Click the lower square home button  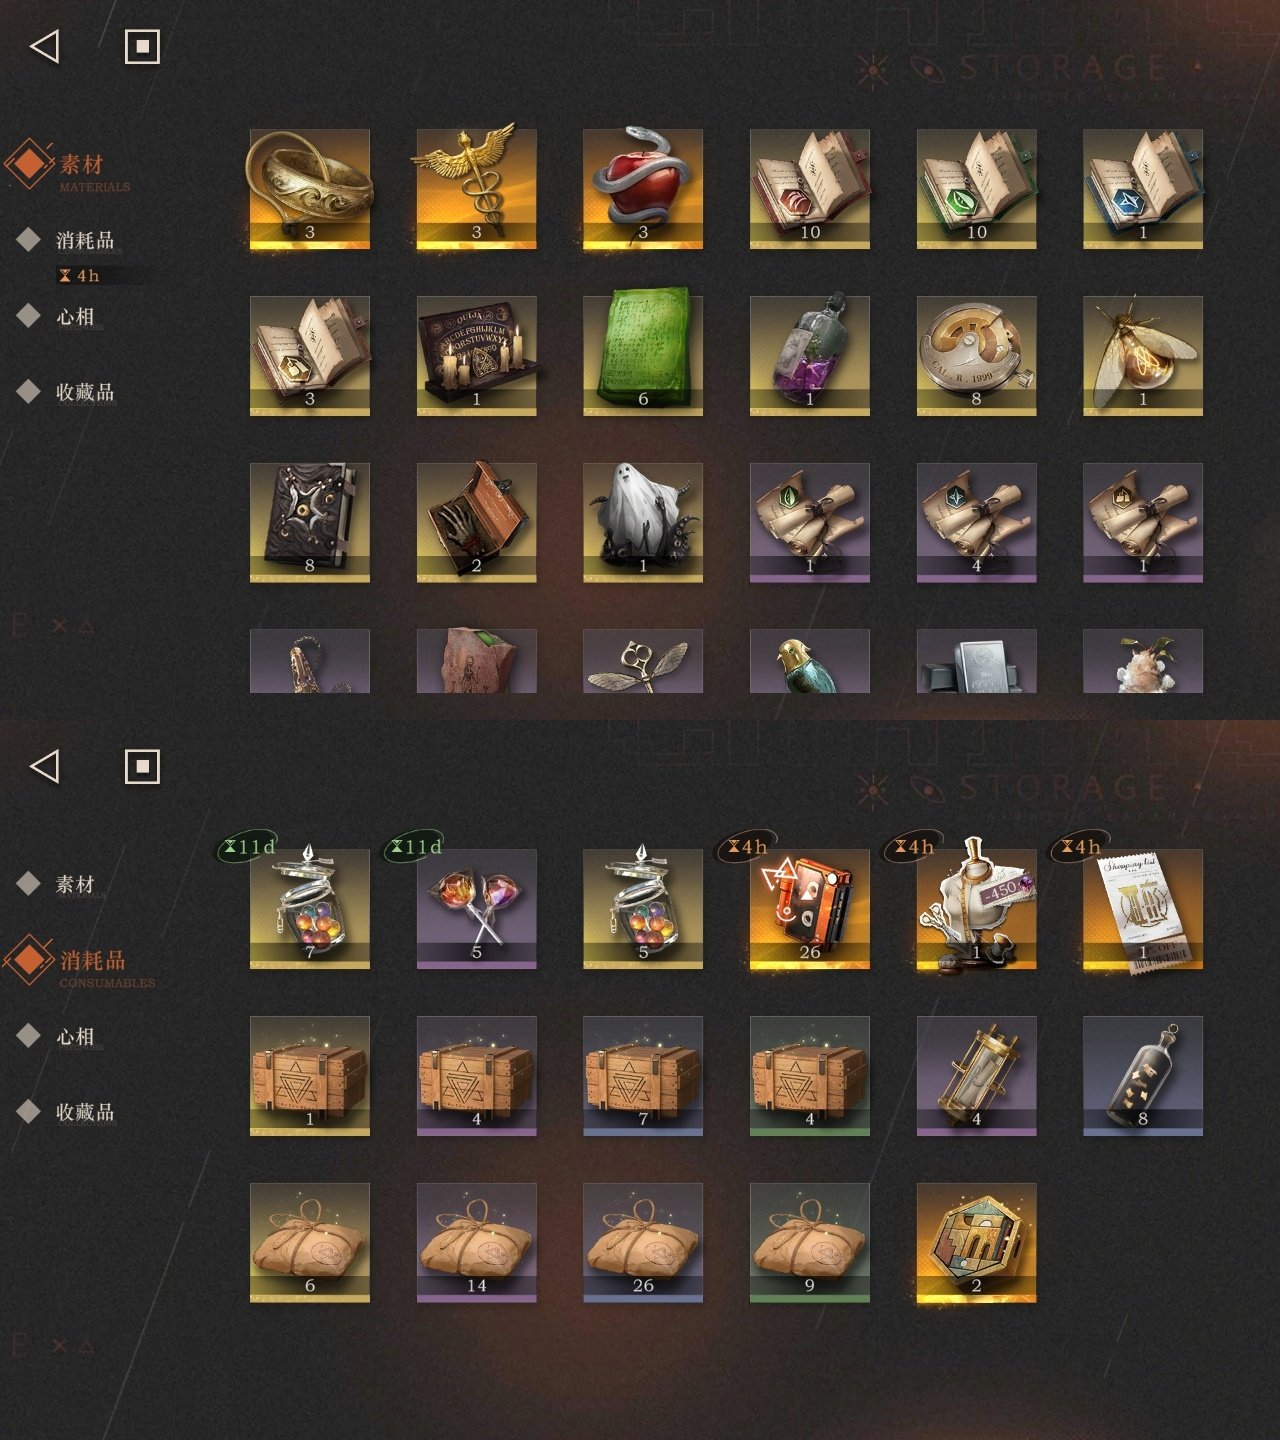pyautogui.click(x=142, y=767)
